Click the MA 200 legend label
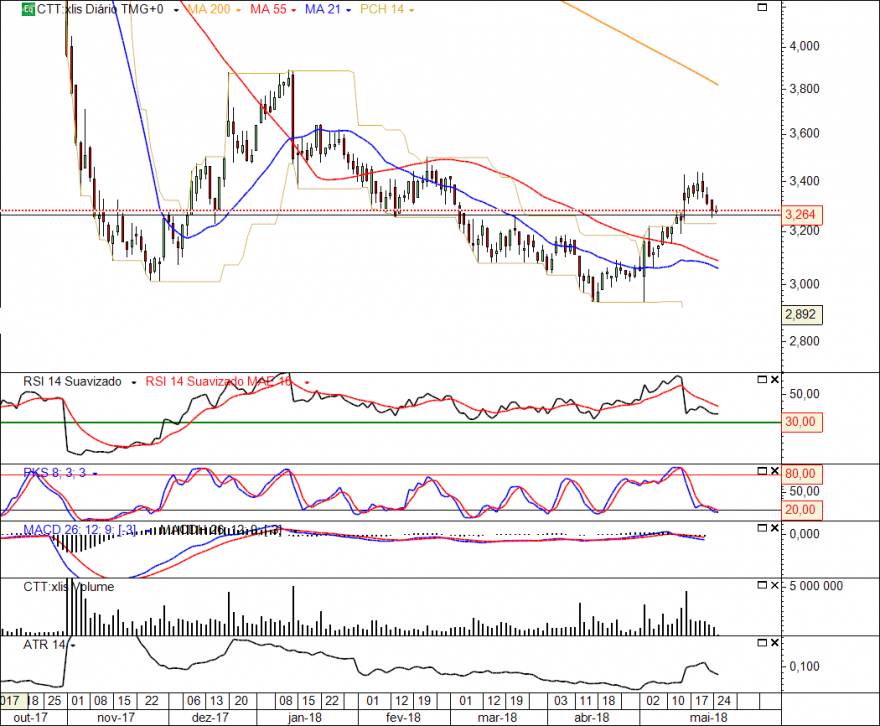This screenshot has height=726, width=880. (208, 10)
